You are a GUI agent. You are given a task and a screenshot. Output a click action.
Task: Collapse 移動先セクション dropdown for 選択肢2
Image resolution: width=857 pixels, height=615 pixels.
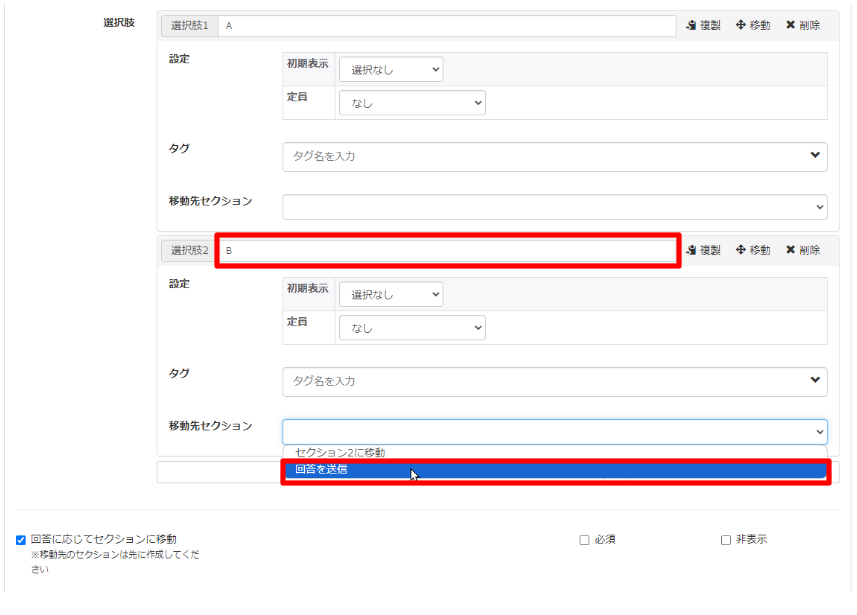pos(555,432)
